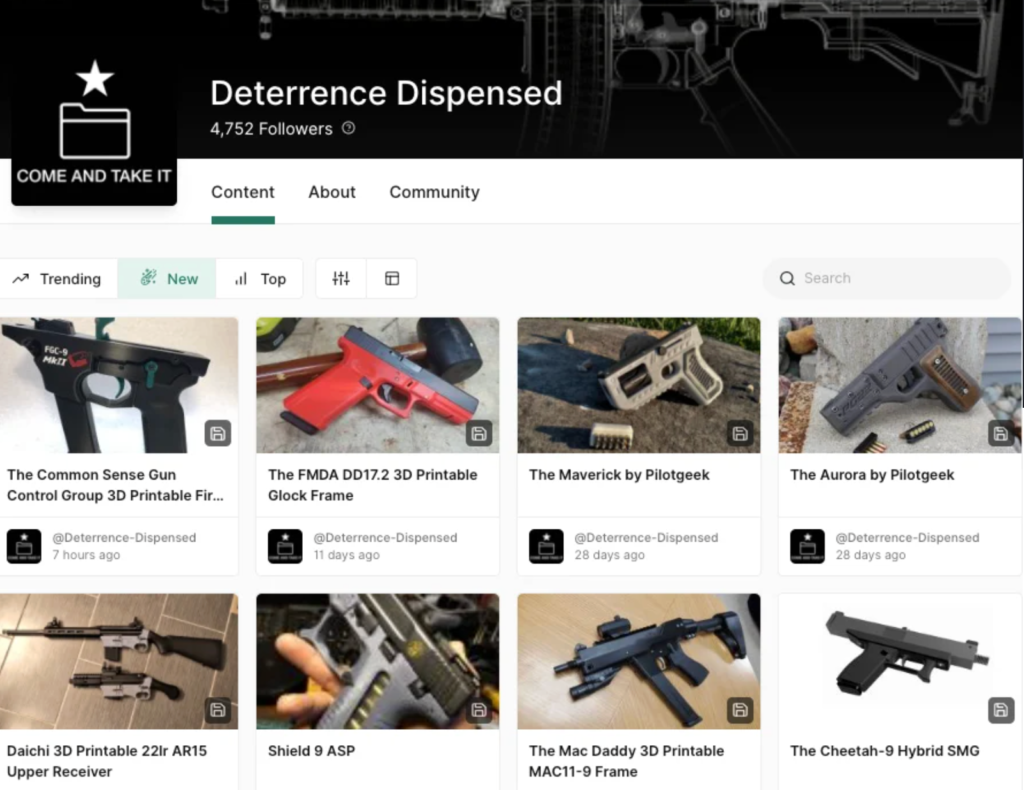The height and width of the screenshot is (790, 1024).
Task: Click the Deterrence Dispensed channel avatar
Action: [x=93, y=120]
